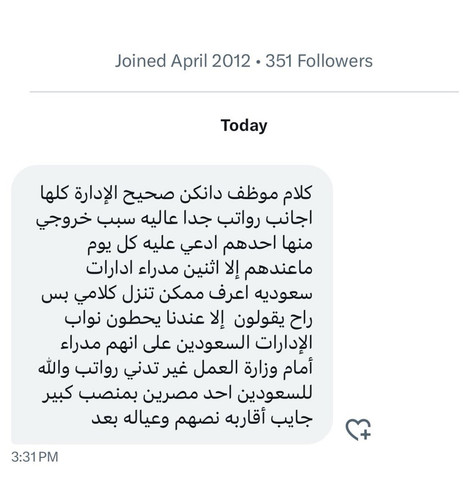Tap the line starting with أمام وزارة العمل
Viewport: 463px width, 500px height.
click(175, 369)
